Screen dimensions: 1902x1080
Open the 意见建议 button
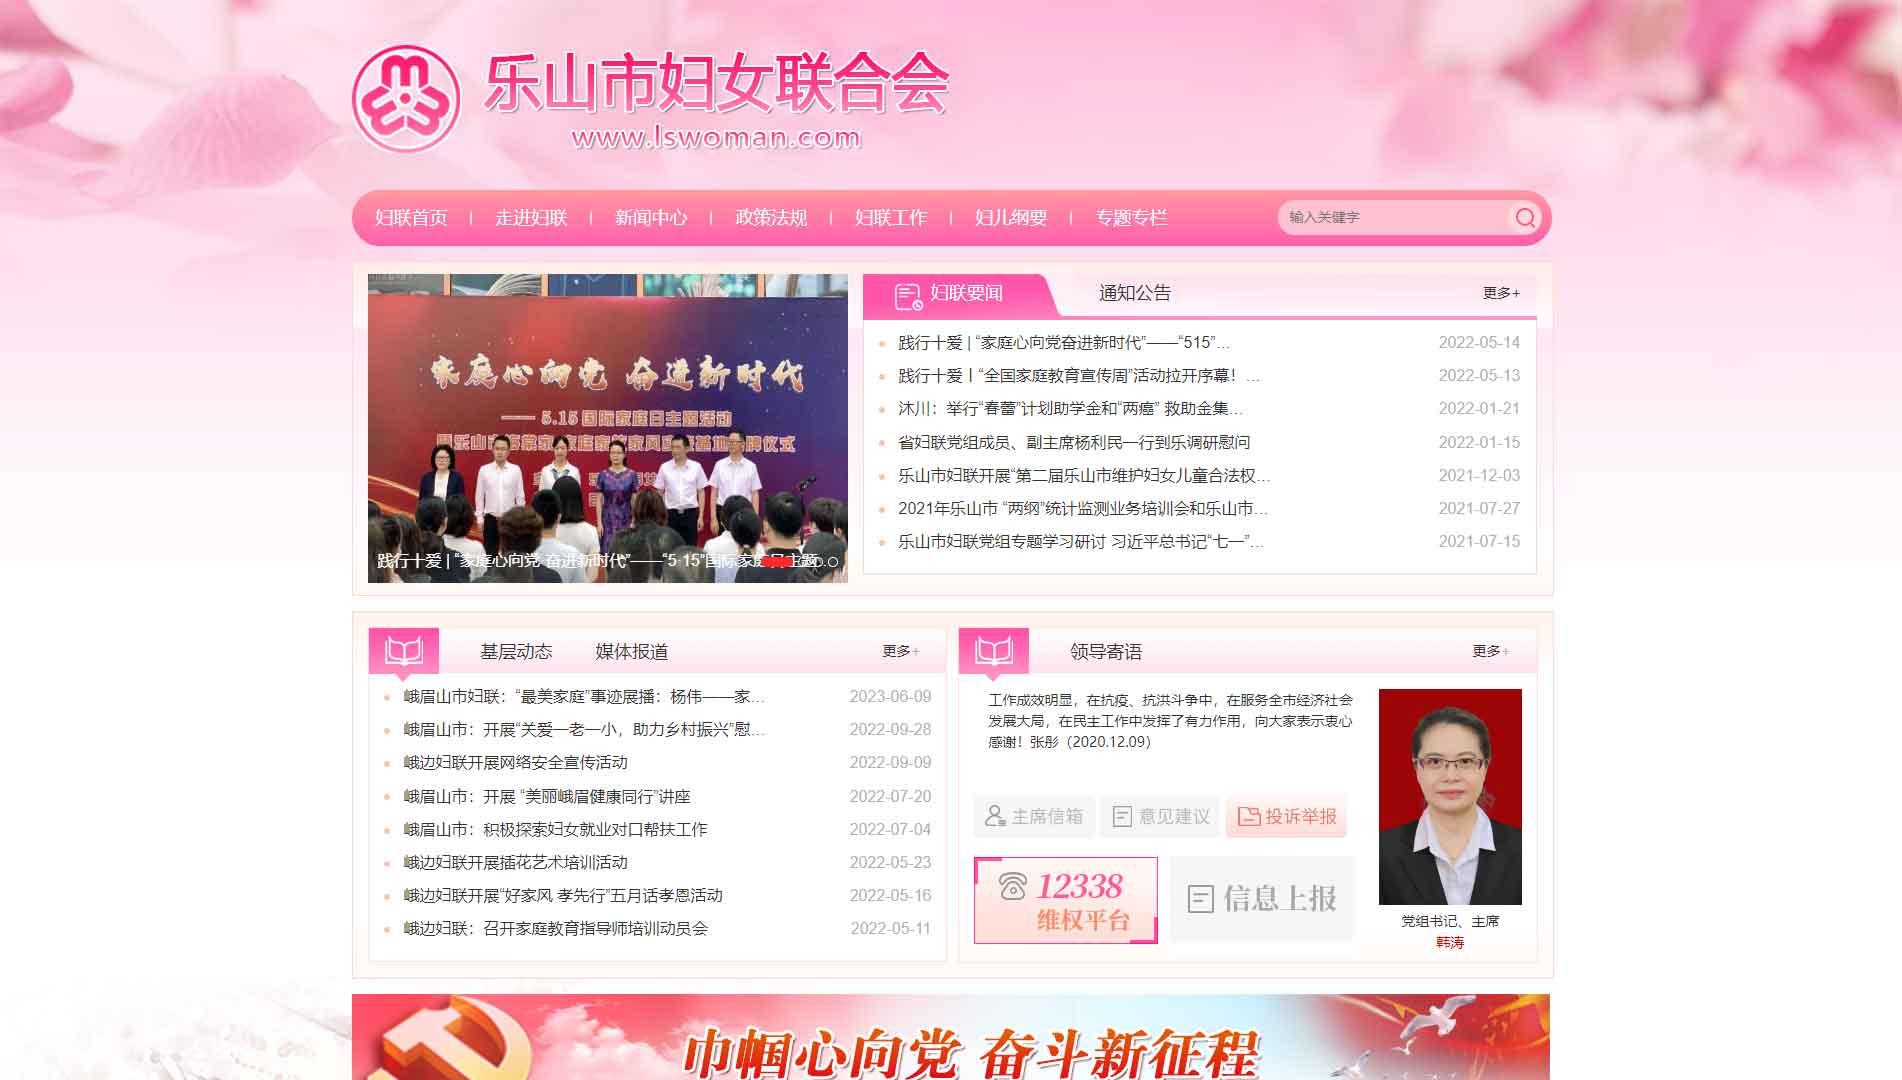point(1161,817)
